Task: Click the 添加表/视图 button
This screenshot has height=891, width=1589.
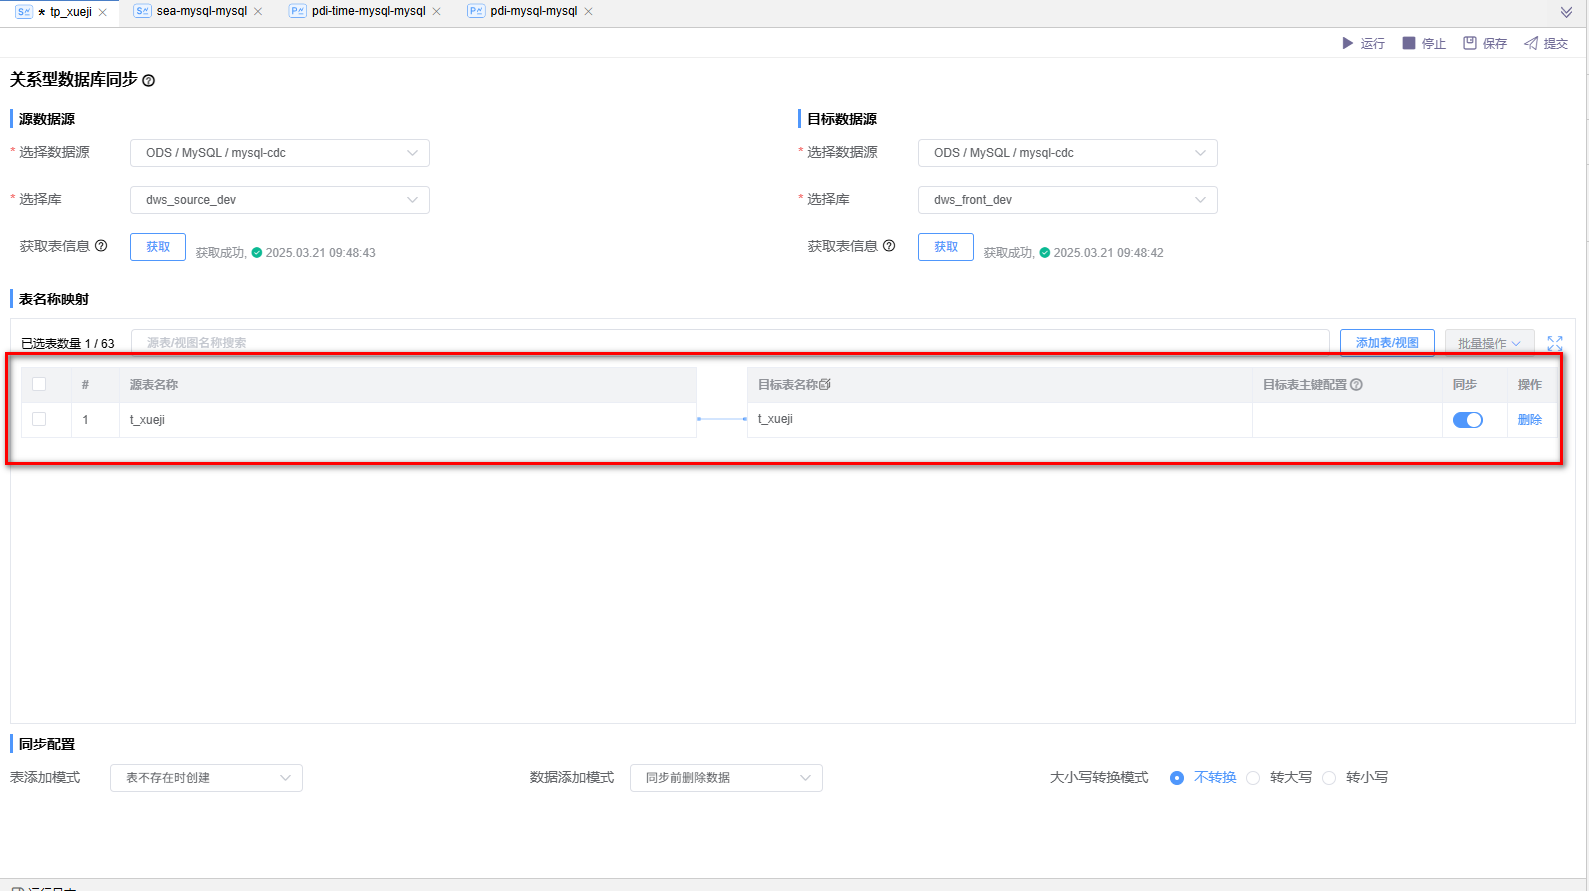Action: pos(1386,343)
